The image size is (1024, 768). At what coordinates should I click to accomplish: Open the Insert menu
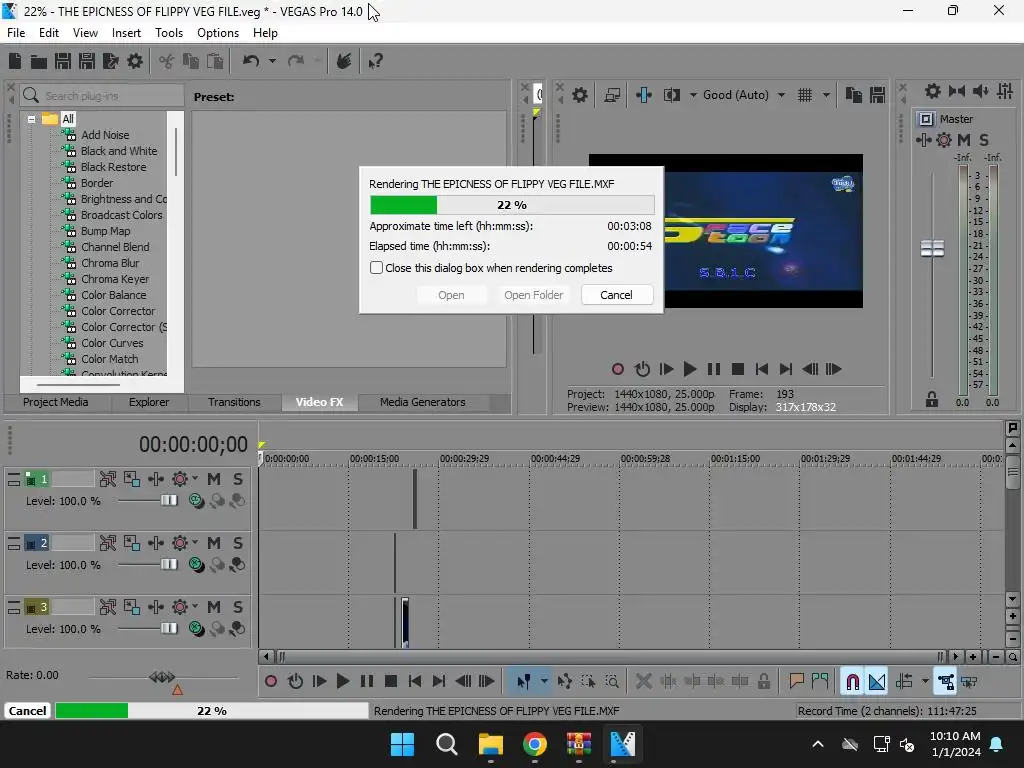pyautogui.click(x=126, y=33)
